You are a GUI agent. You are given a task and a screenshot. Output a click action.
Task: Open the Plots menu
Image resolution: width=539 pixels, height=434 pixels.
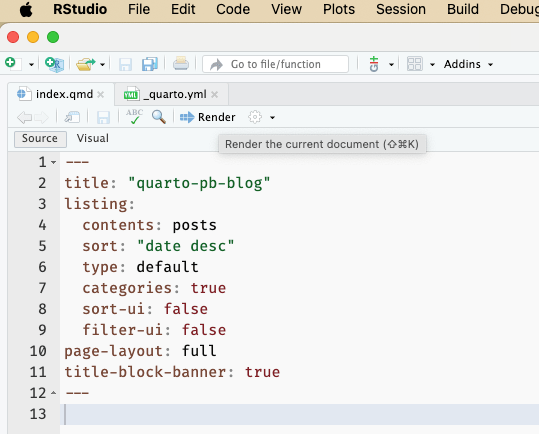point(339,9)
